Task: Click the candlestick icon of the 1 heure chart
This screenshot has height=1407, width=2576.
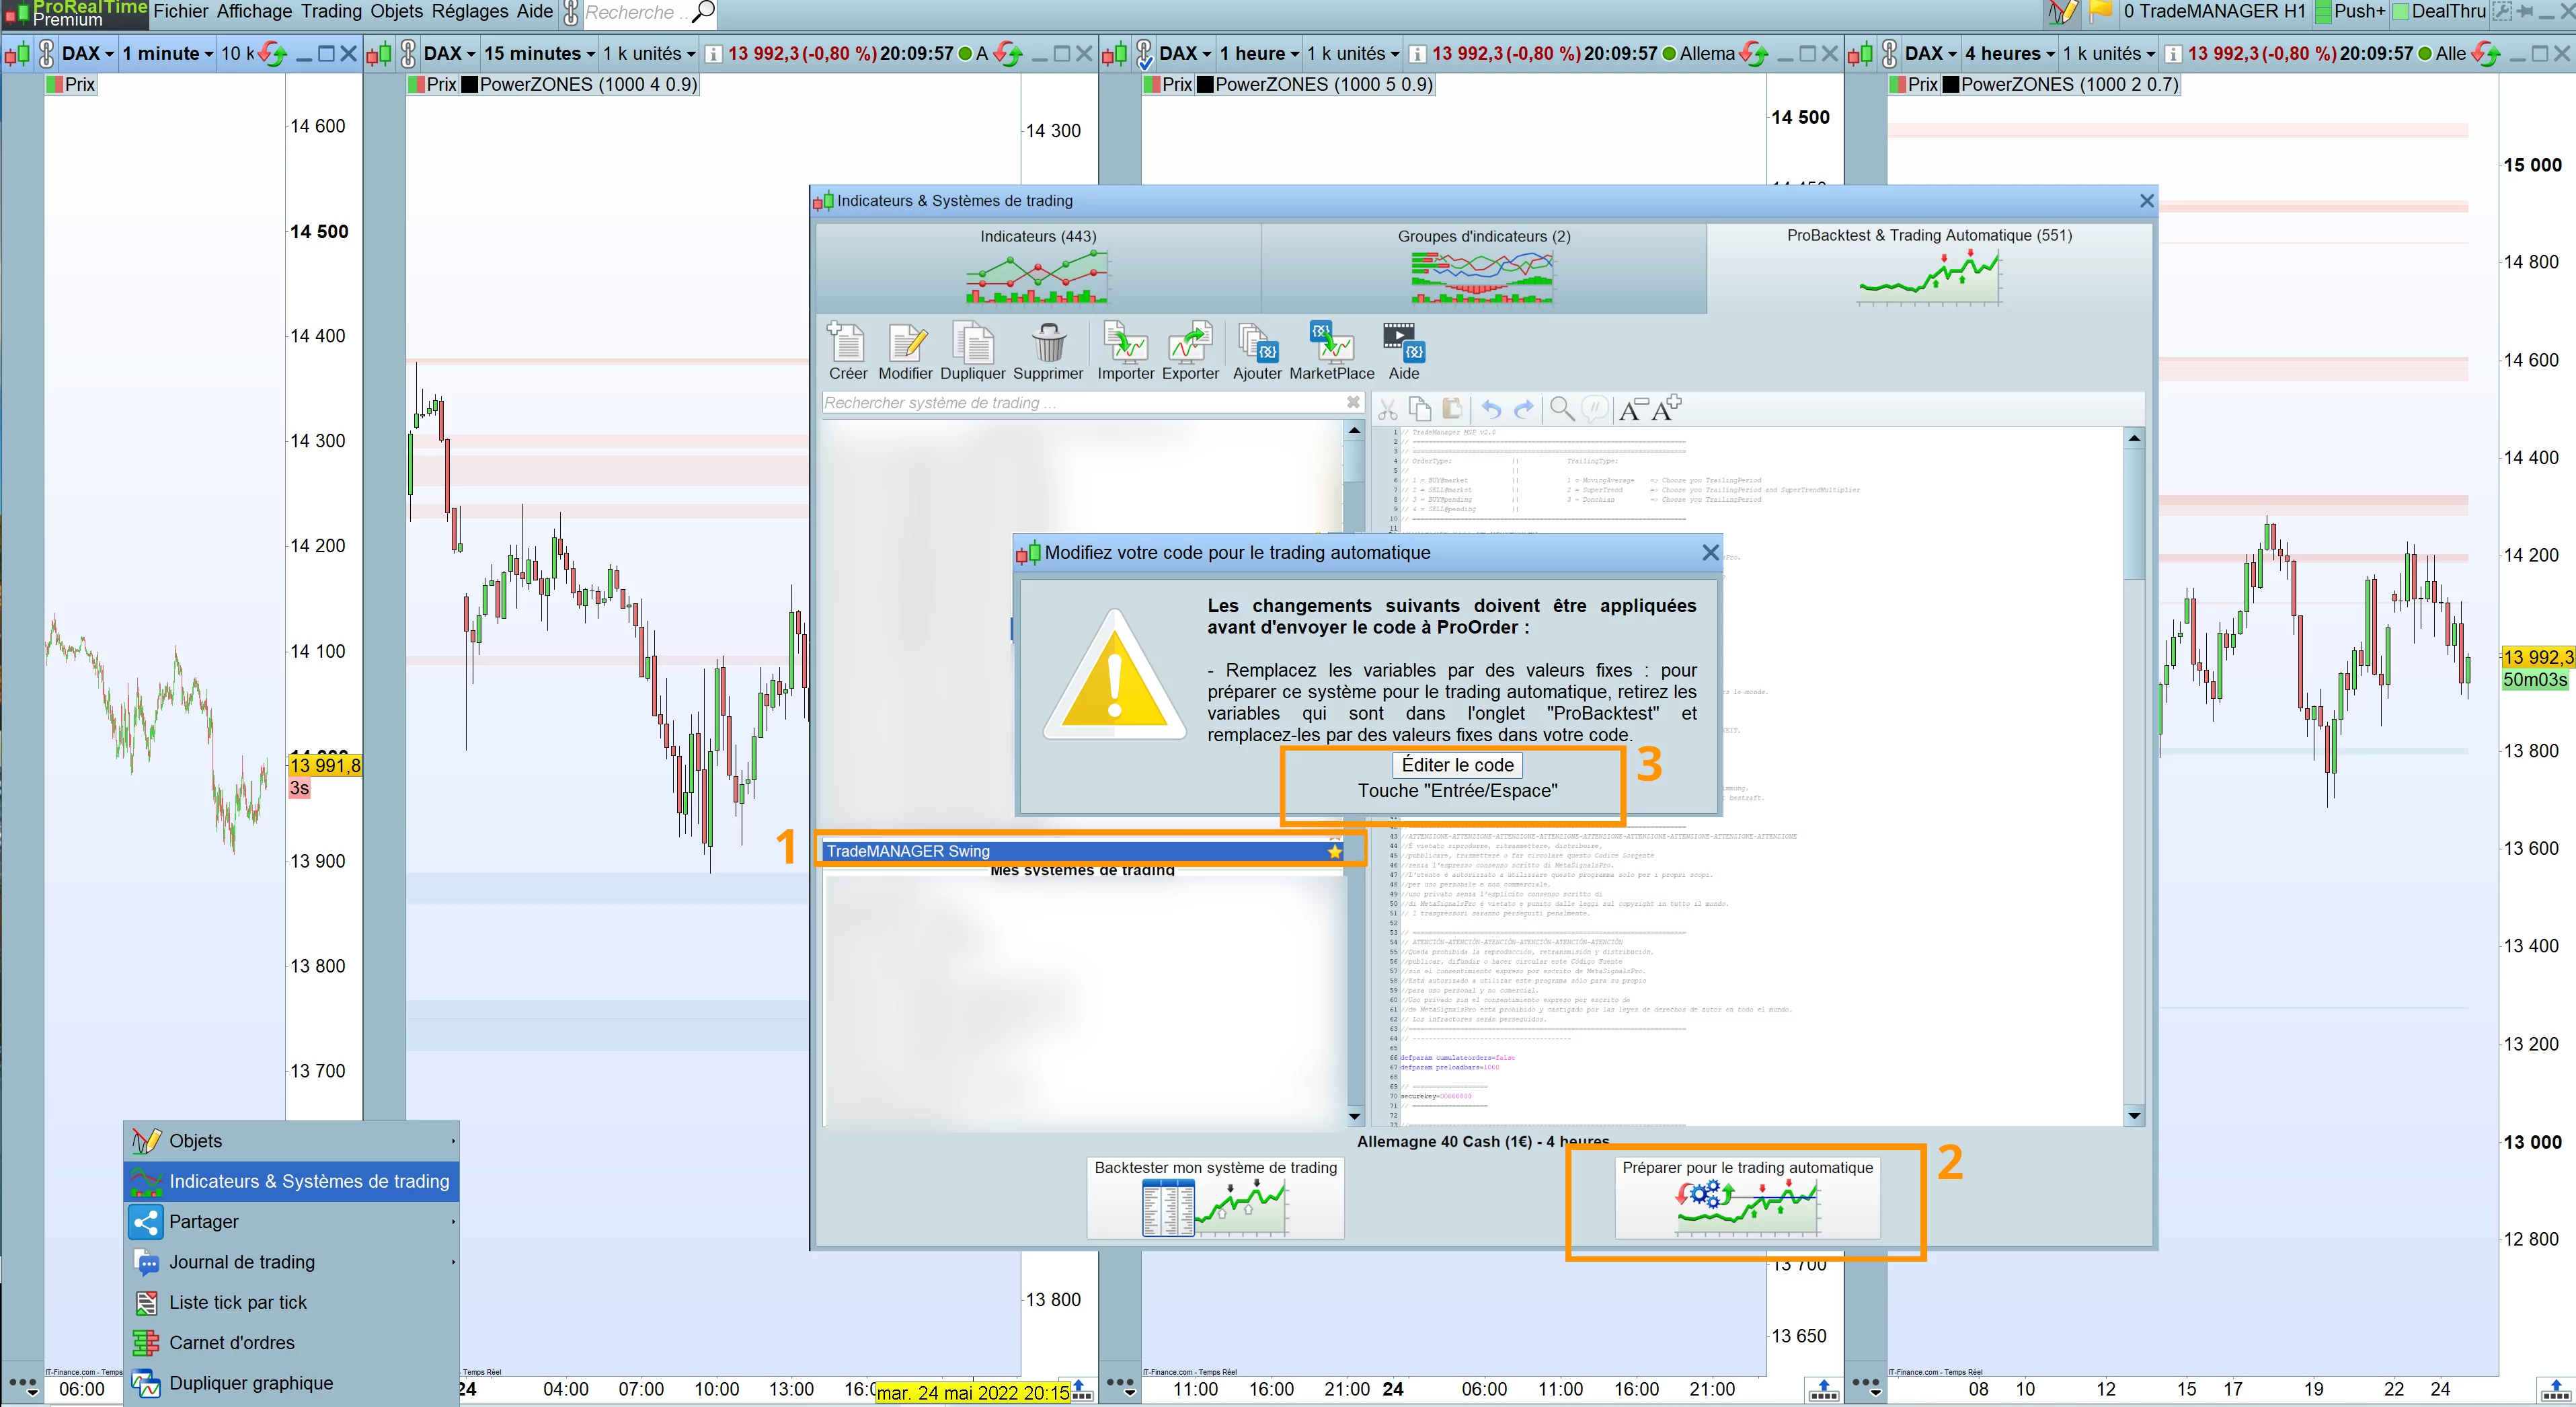Action: click(x=1115, y=54)
